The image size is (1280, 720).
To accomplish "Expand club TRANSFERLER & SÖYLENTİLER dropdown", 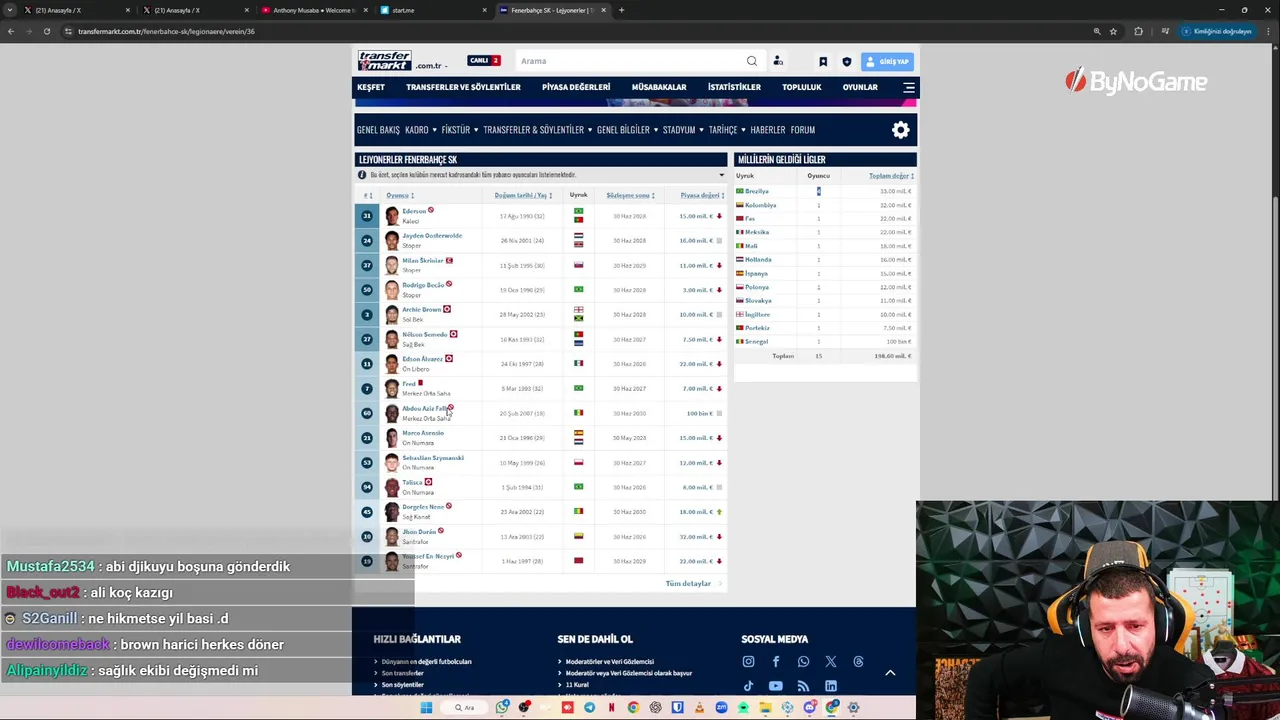I will click(x=538, y=129).
